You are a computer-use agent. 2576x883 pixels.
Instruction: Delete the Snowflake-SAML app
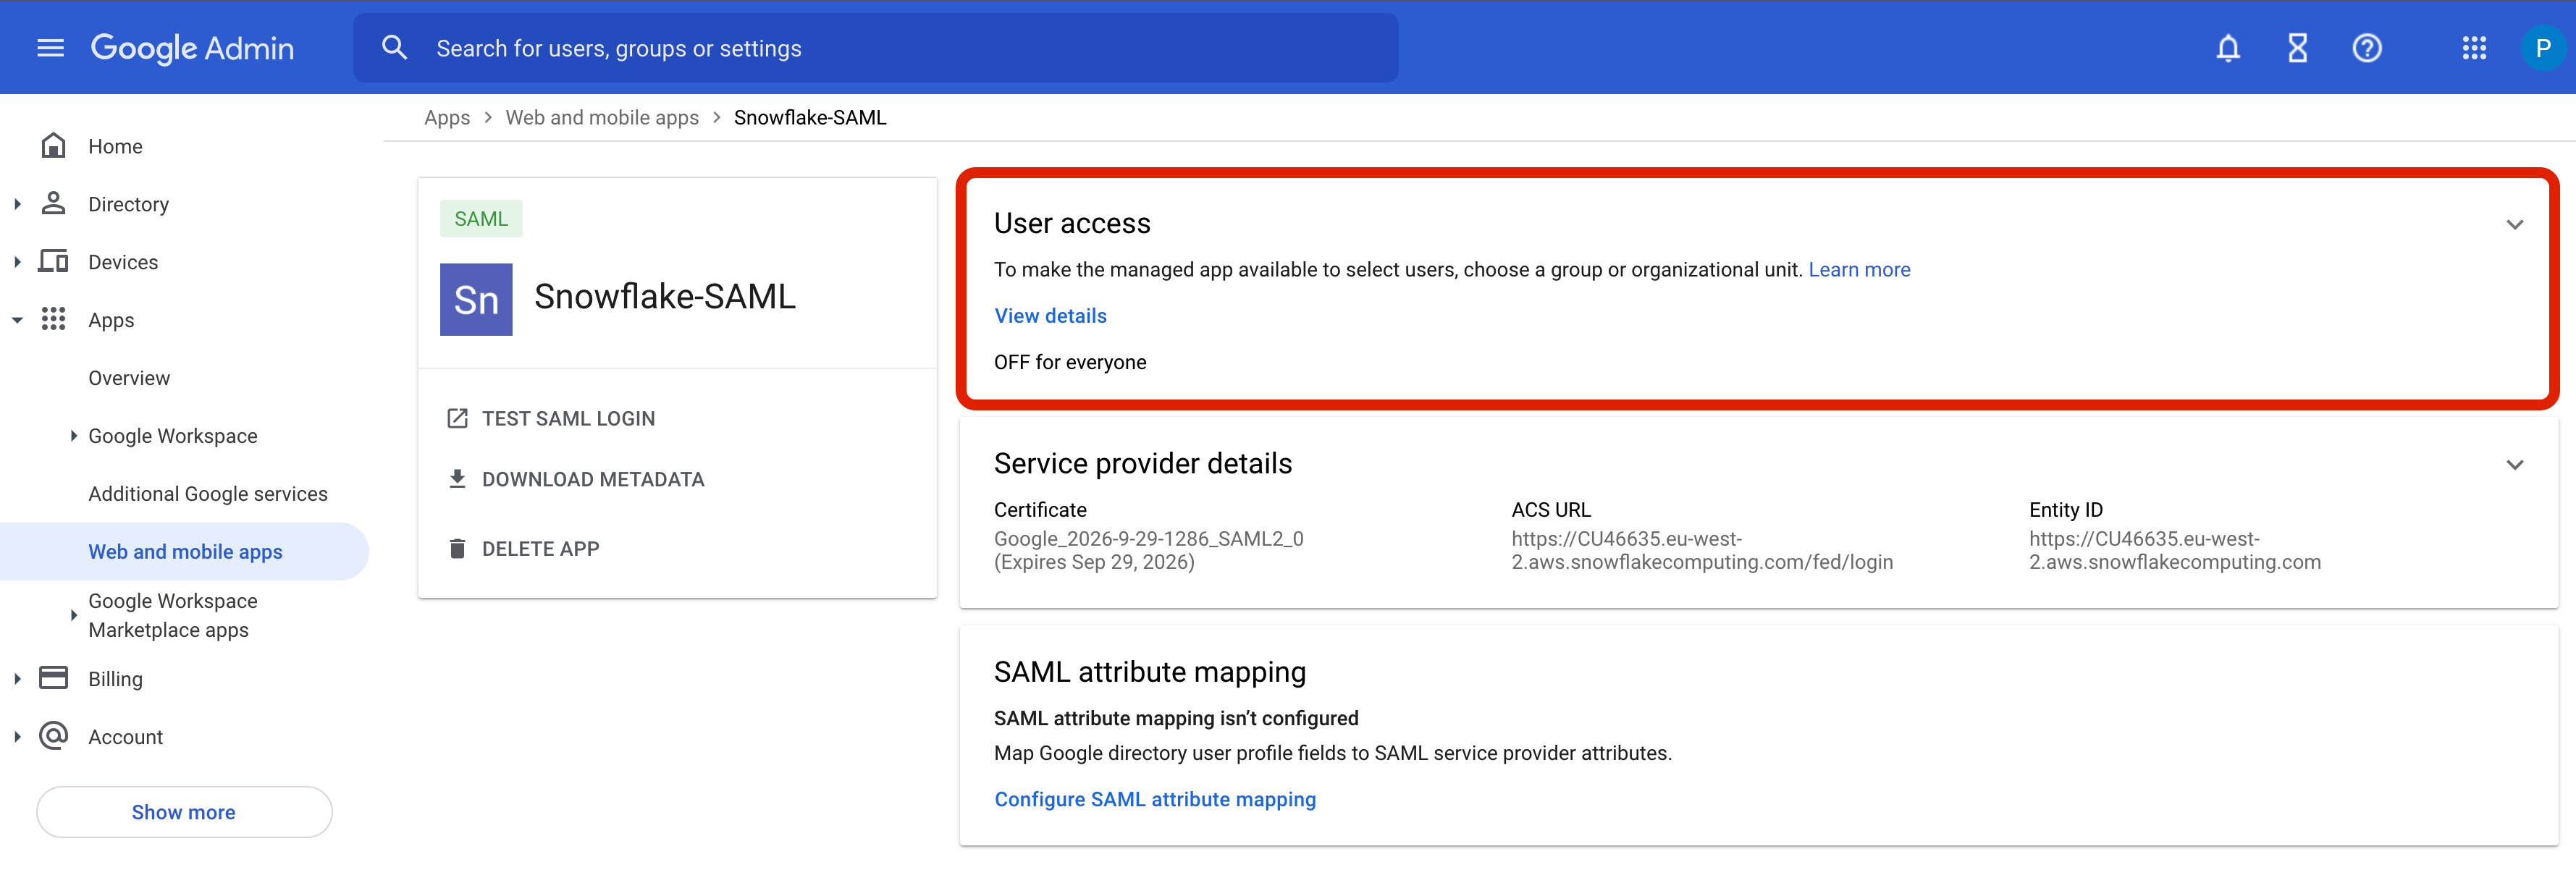(540, 548)
